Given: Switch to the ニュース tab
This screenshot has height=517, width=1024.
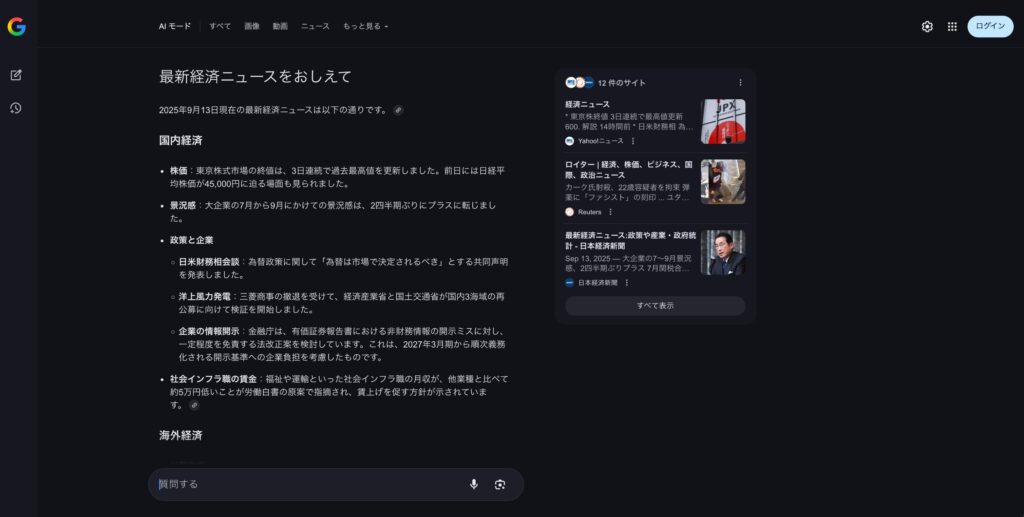Looking at the screenshot, I should (x=315, y=26).
